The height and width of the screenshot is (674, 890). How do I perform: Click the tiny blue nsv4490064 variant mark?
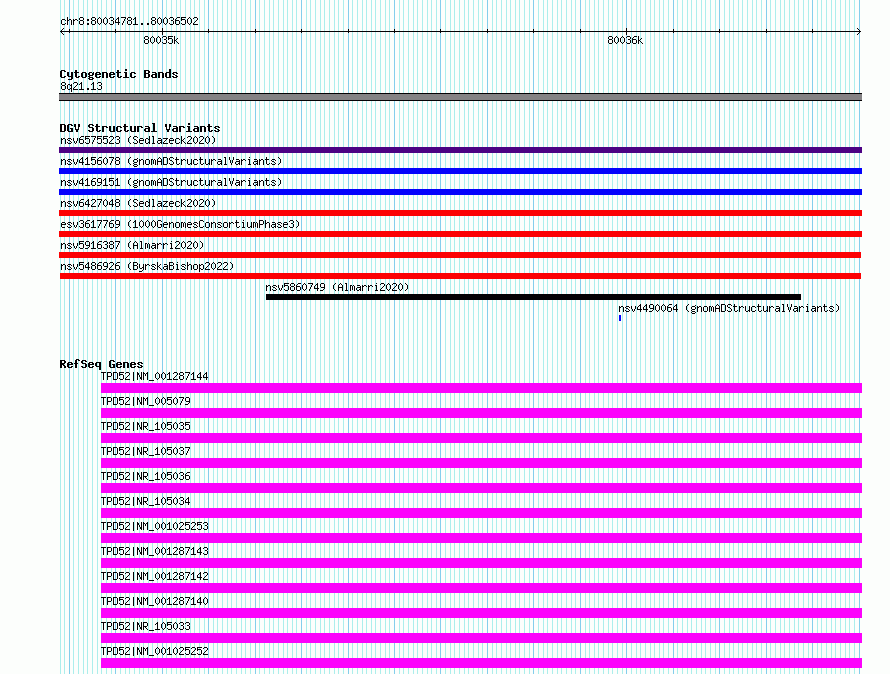coord(620,318)
